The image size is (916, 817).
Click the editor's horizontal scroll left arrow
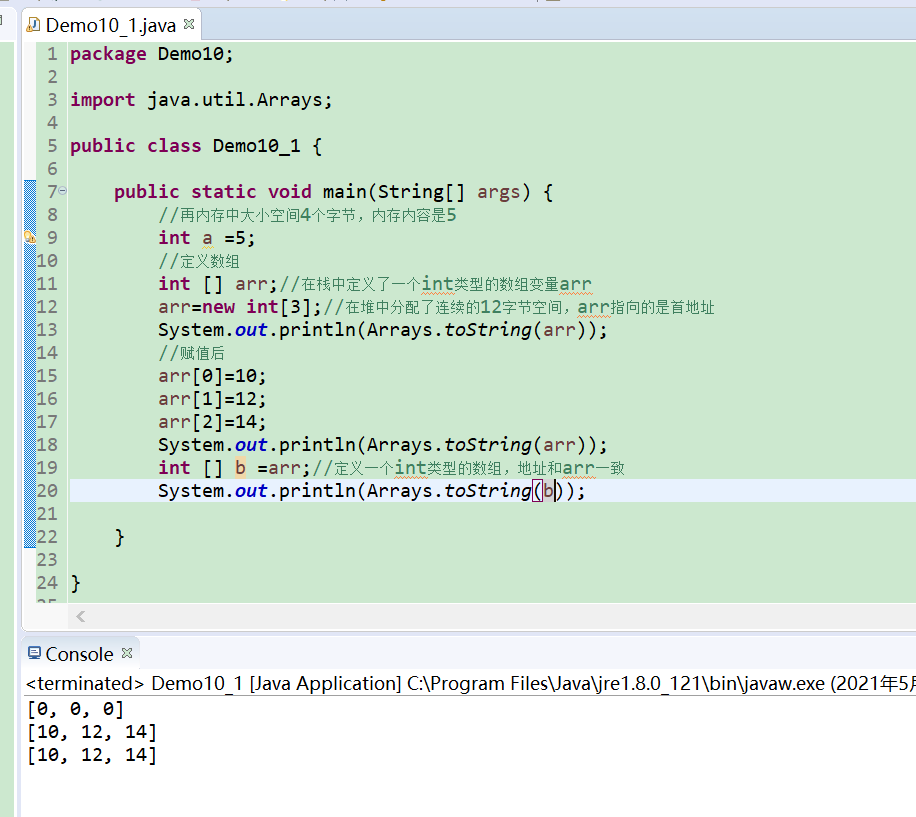coord(81,616)
